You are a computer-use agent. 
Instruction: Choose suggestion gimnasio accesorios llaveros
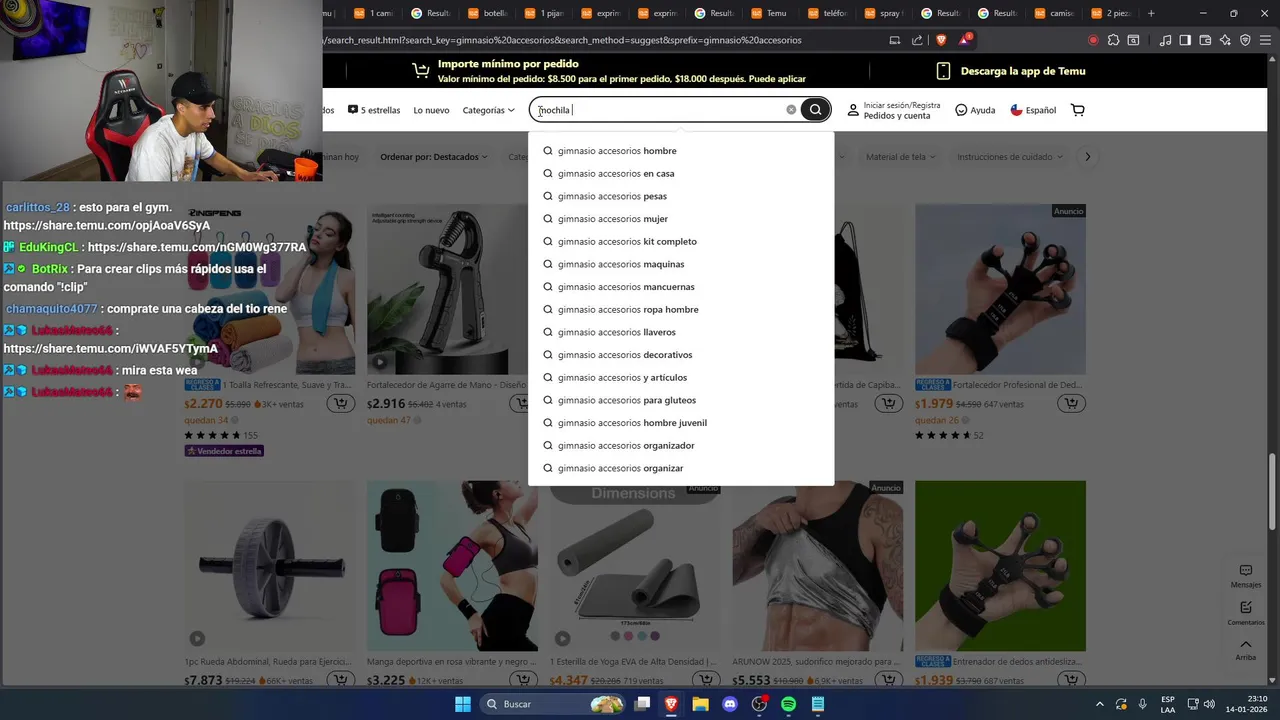pos(681,332)
